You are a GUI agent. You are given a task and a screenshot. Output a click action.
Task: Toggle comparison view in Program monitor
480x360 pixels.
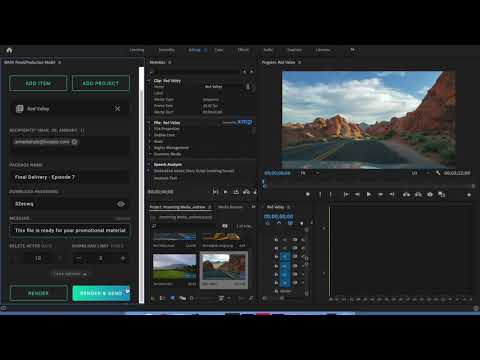pos(442,194)
